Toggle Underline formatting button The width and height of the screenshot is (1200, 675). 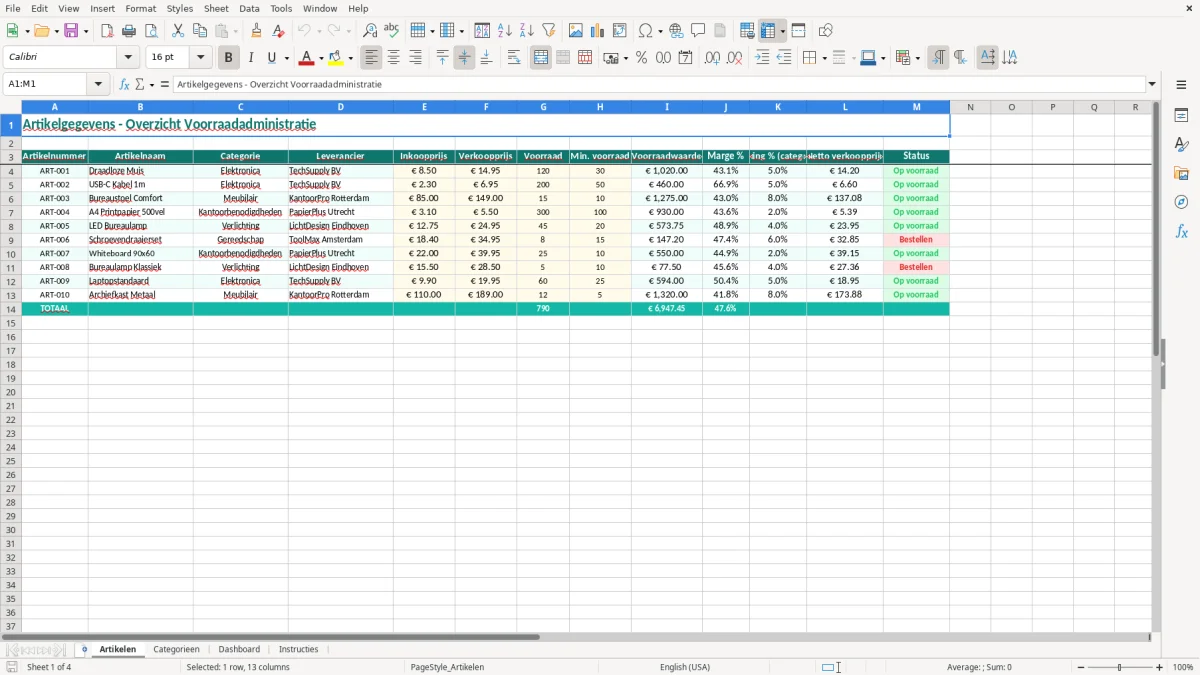[x=272, y=58]
